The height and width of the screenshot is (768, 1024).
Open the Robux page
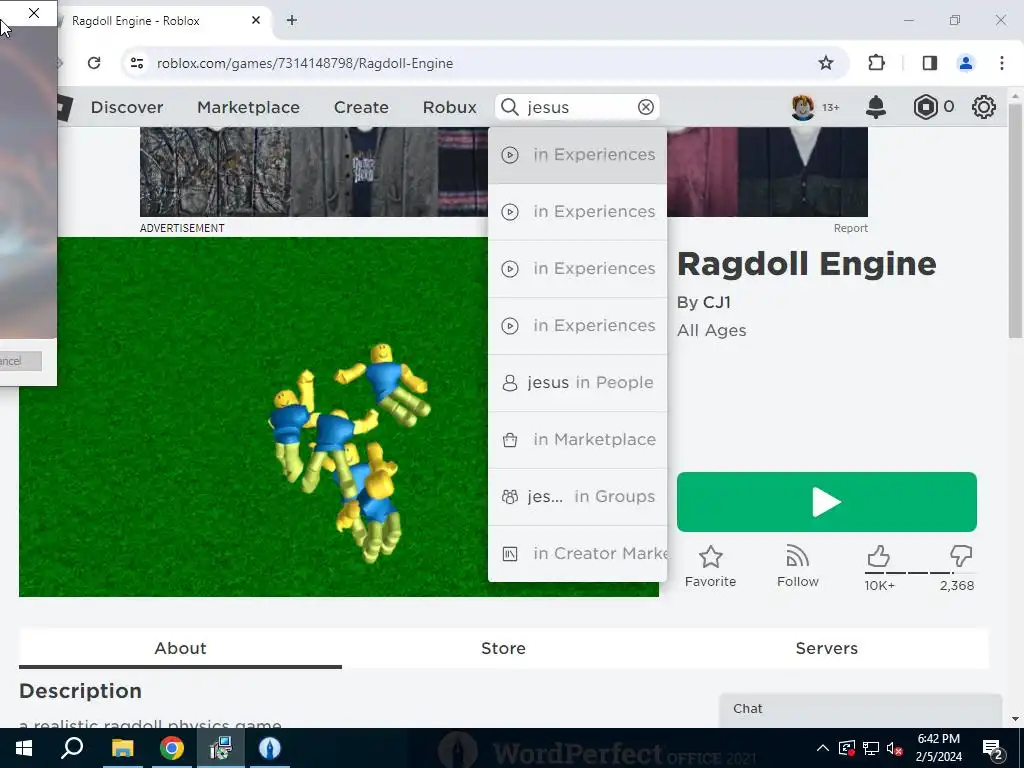click(449, 107)
